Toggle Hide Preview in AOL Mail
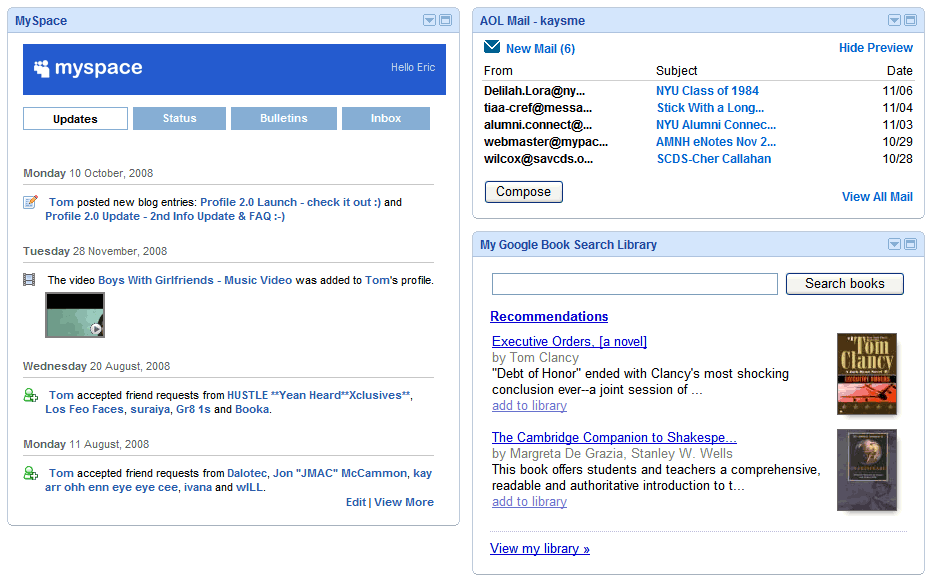The height and width of the screenshot is (583, 932). (876, 47)
